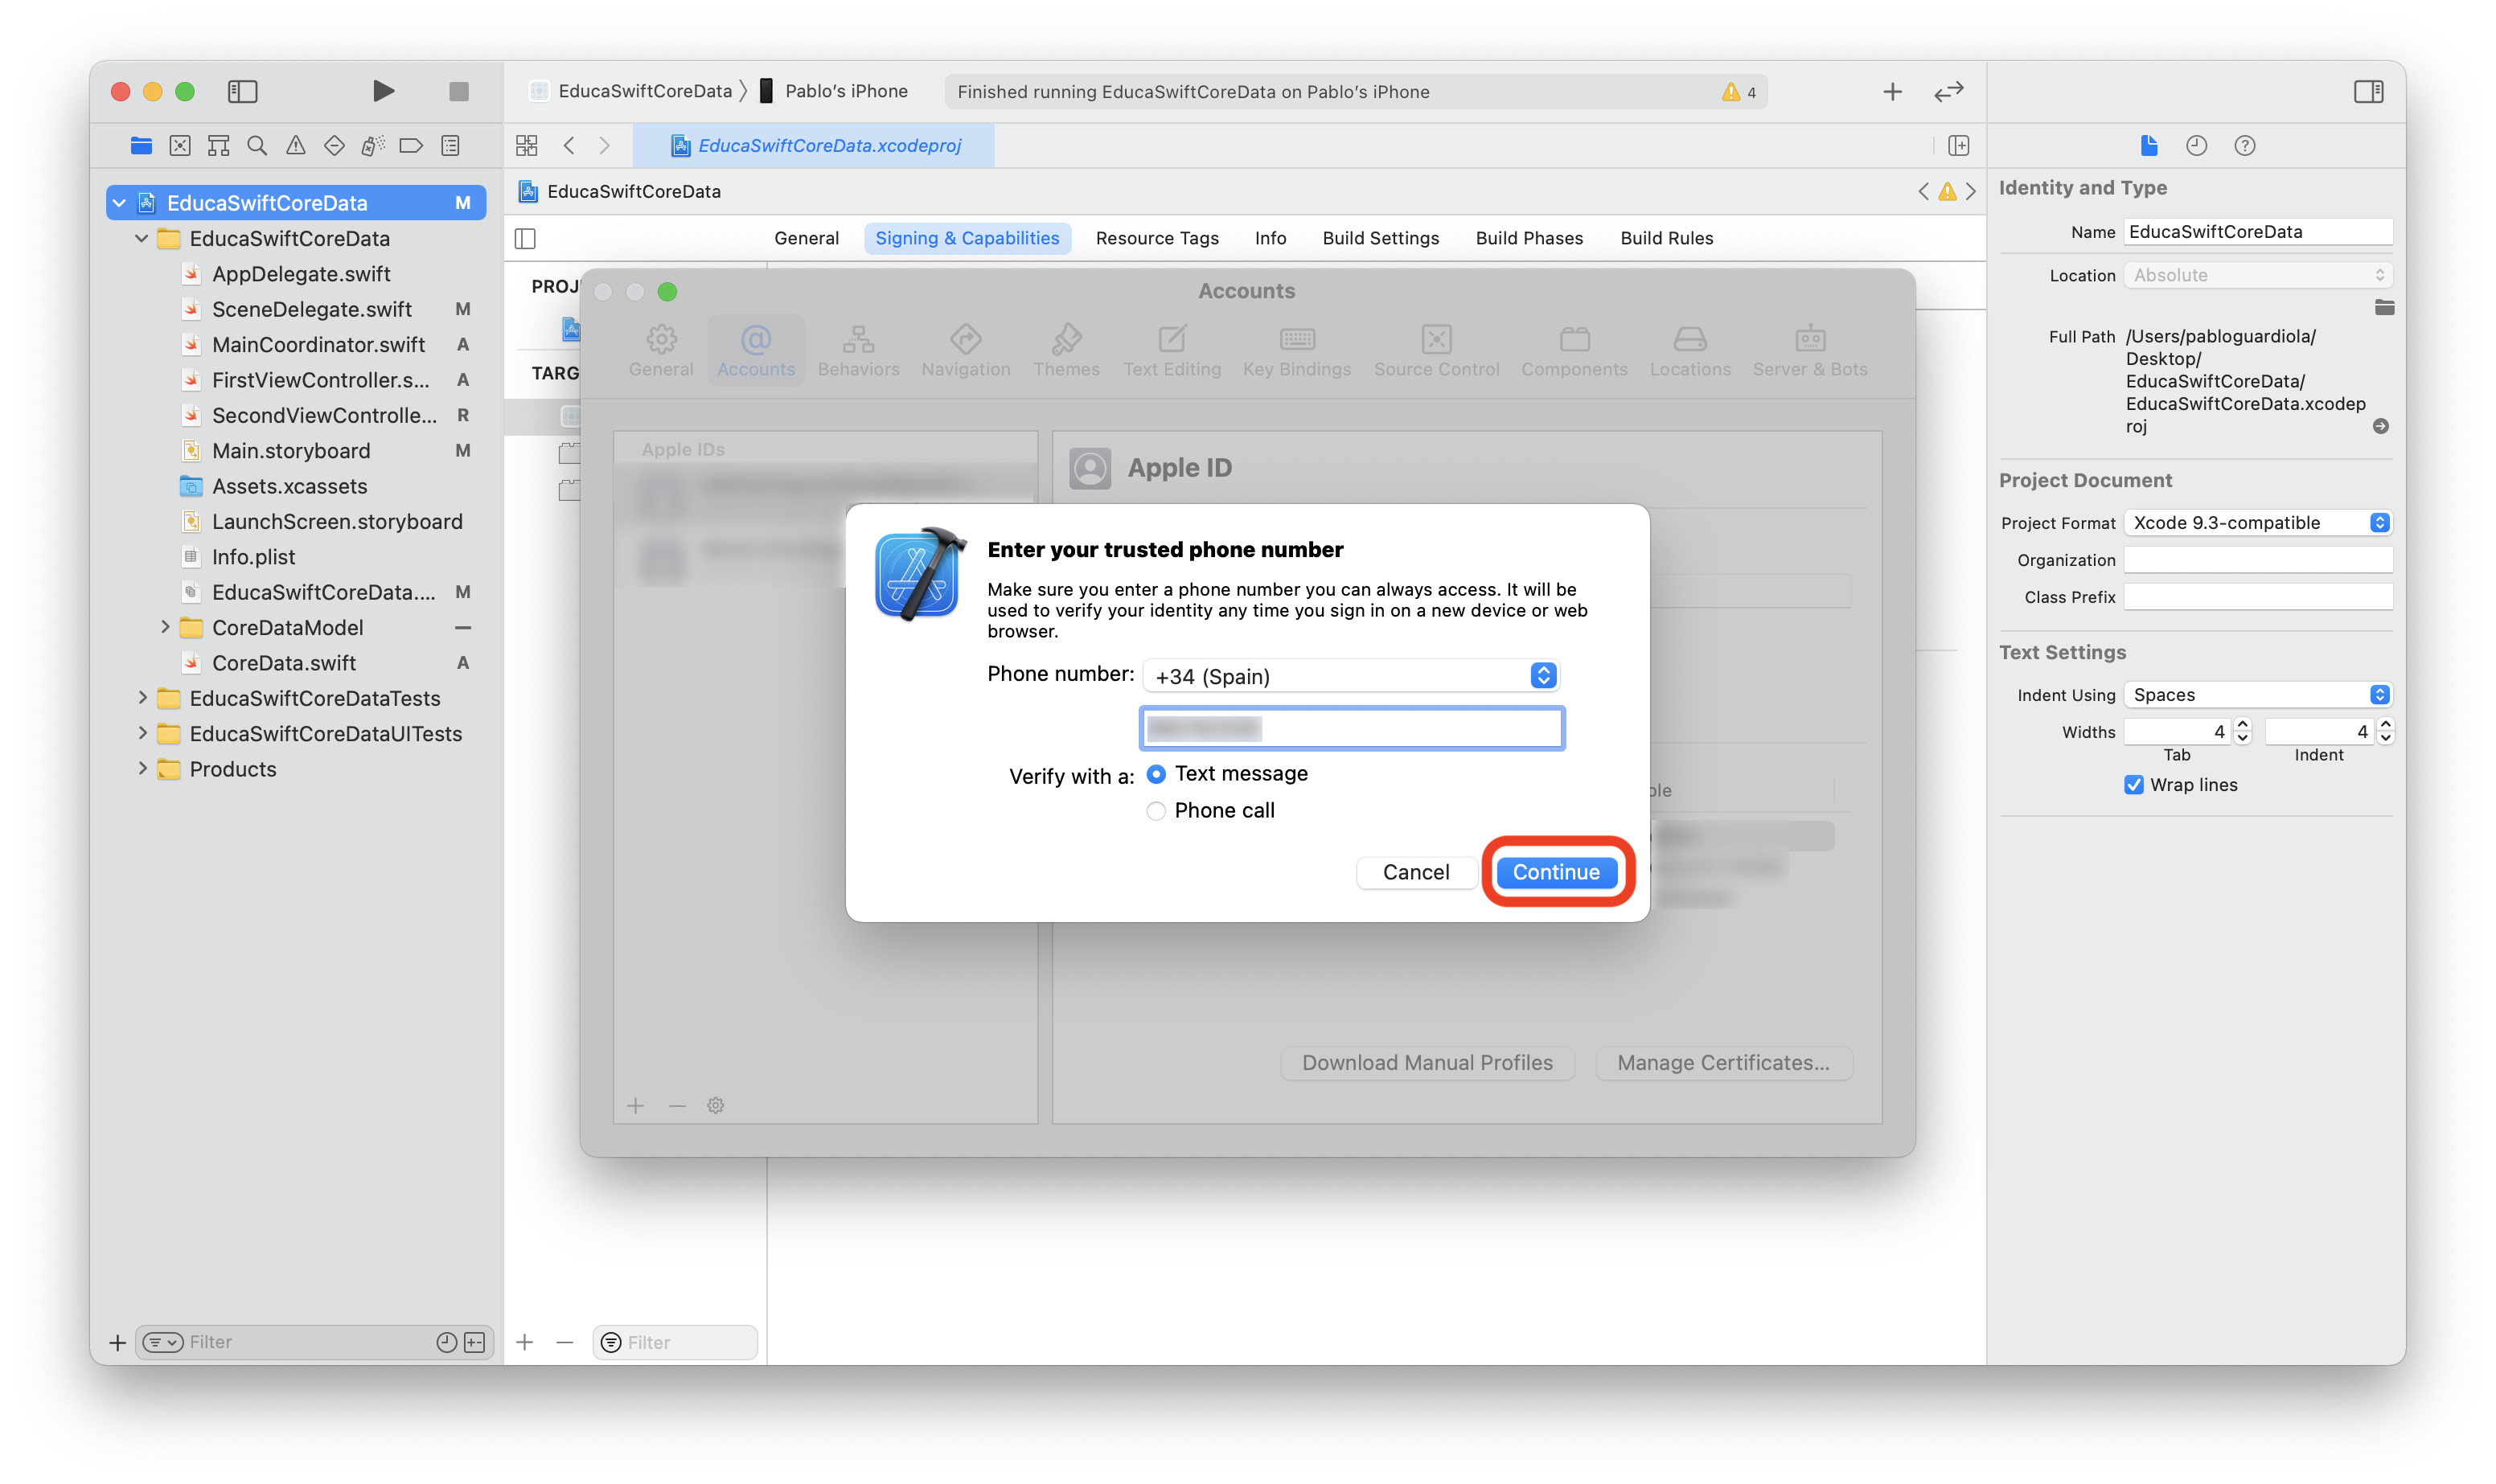
Task: Show the File inspector
Action: point(2148,146)
